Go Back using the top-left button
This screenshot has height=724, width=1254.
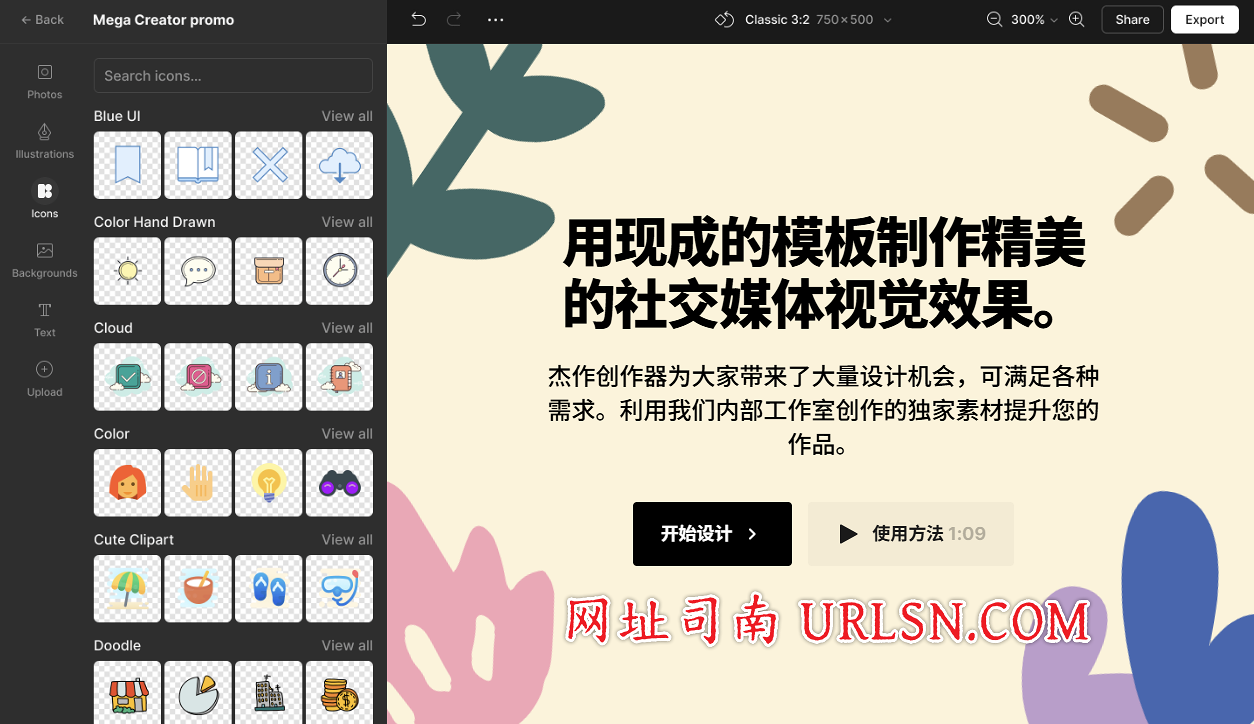pos(42,19)
